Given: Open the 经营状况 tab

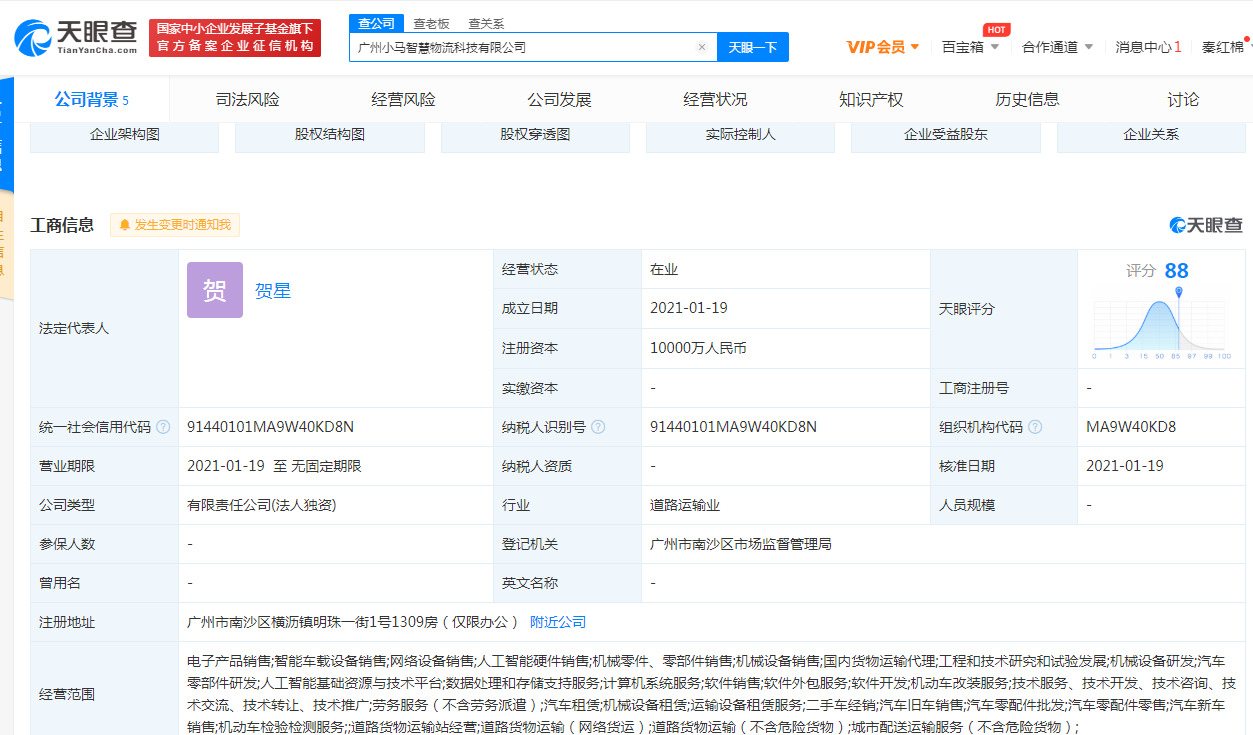Looking at the screenshot, I should tap(715, 99).
